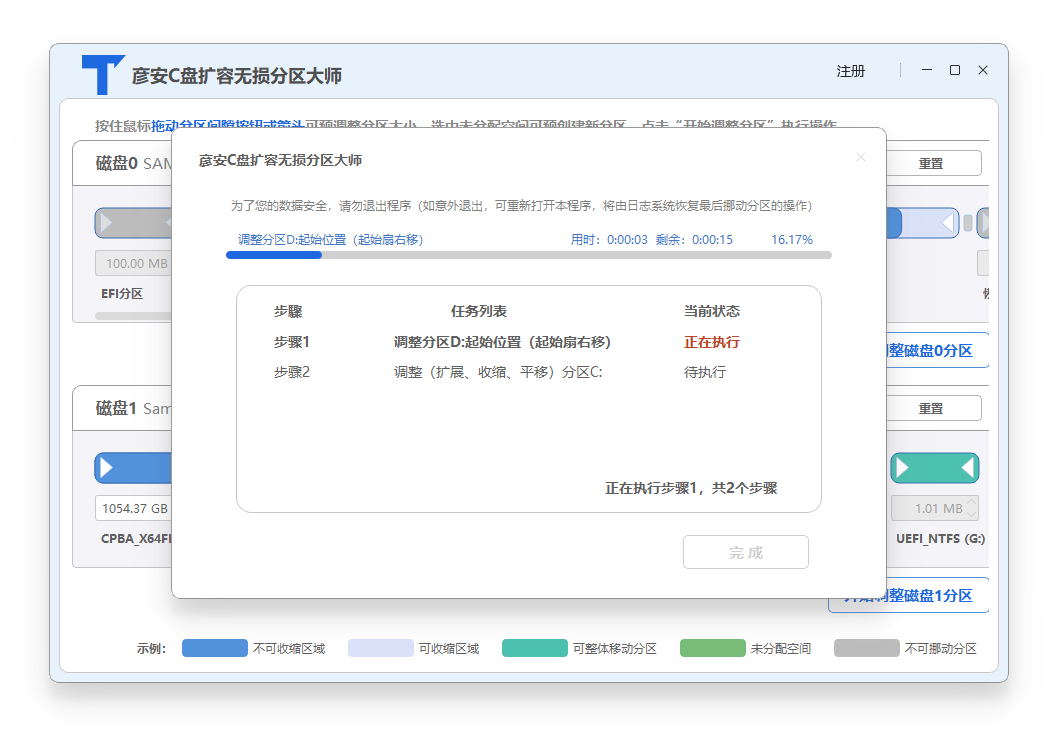The height and width of the screenshot is (732, 1055).
Task: Click task text 调整分区D:起始位置 in step 1 row
Action: pos(502,342)
